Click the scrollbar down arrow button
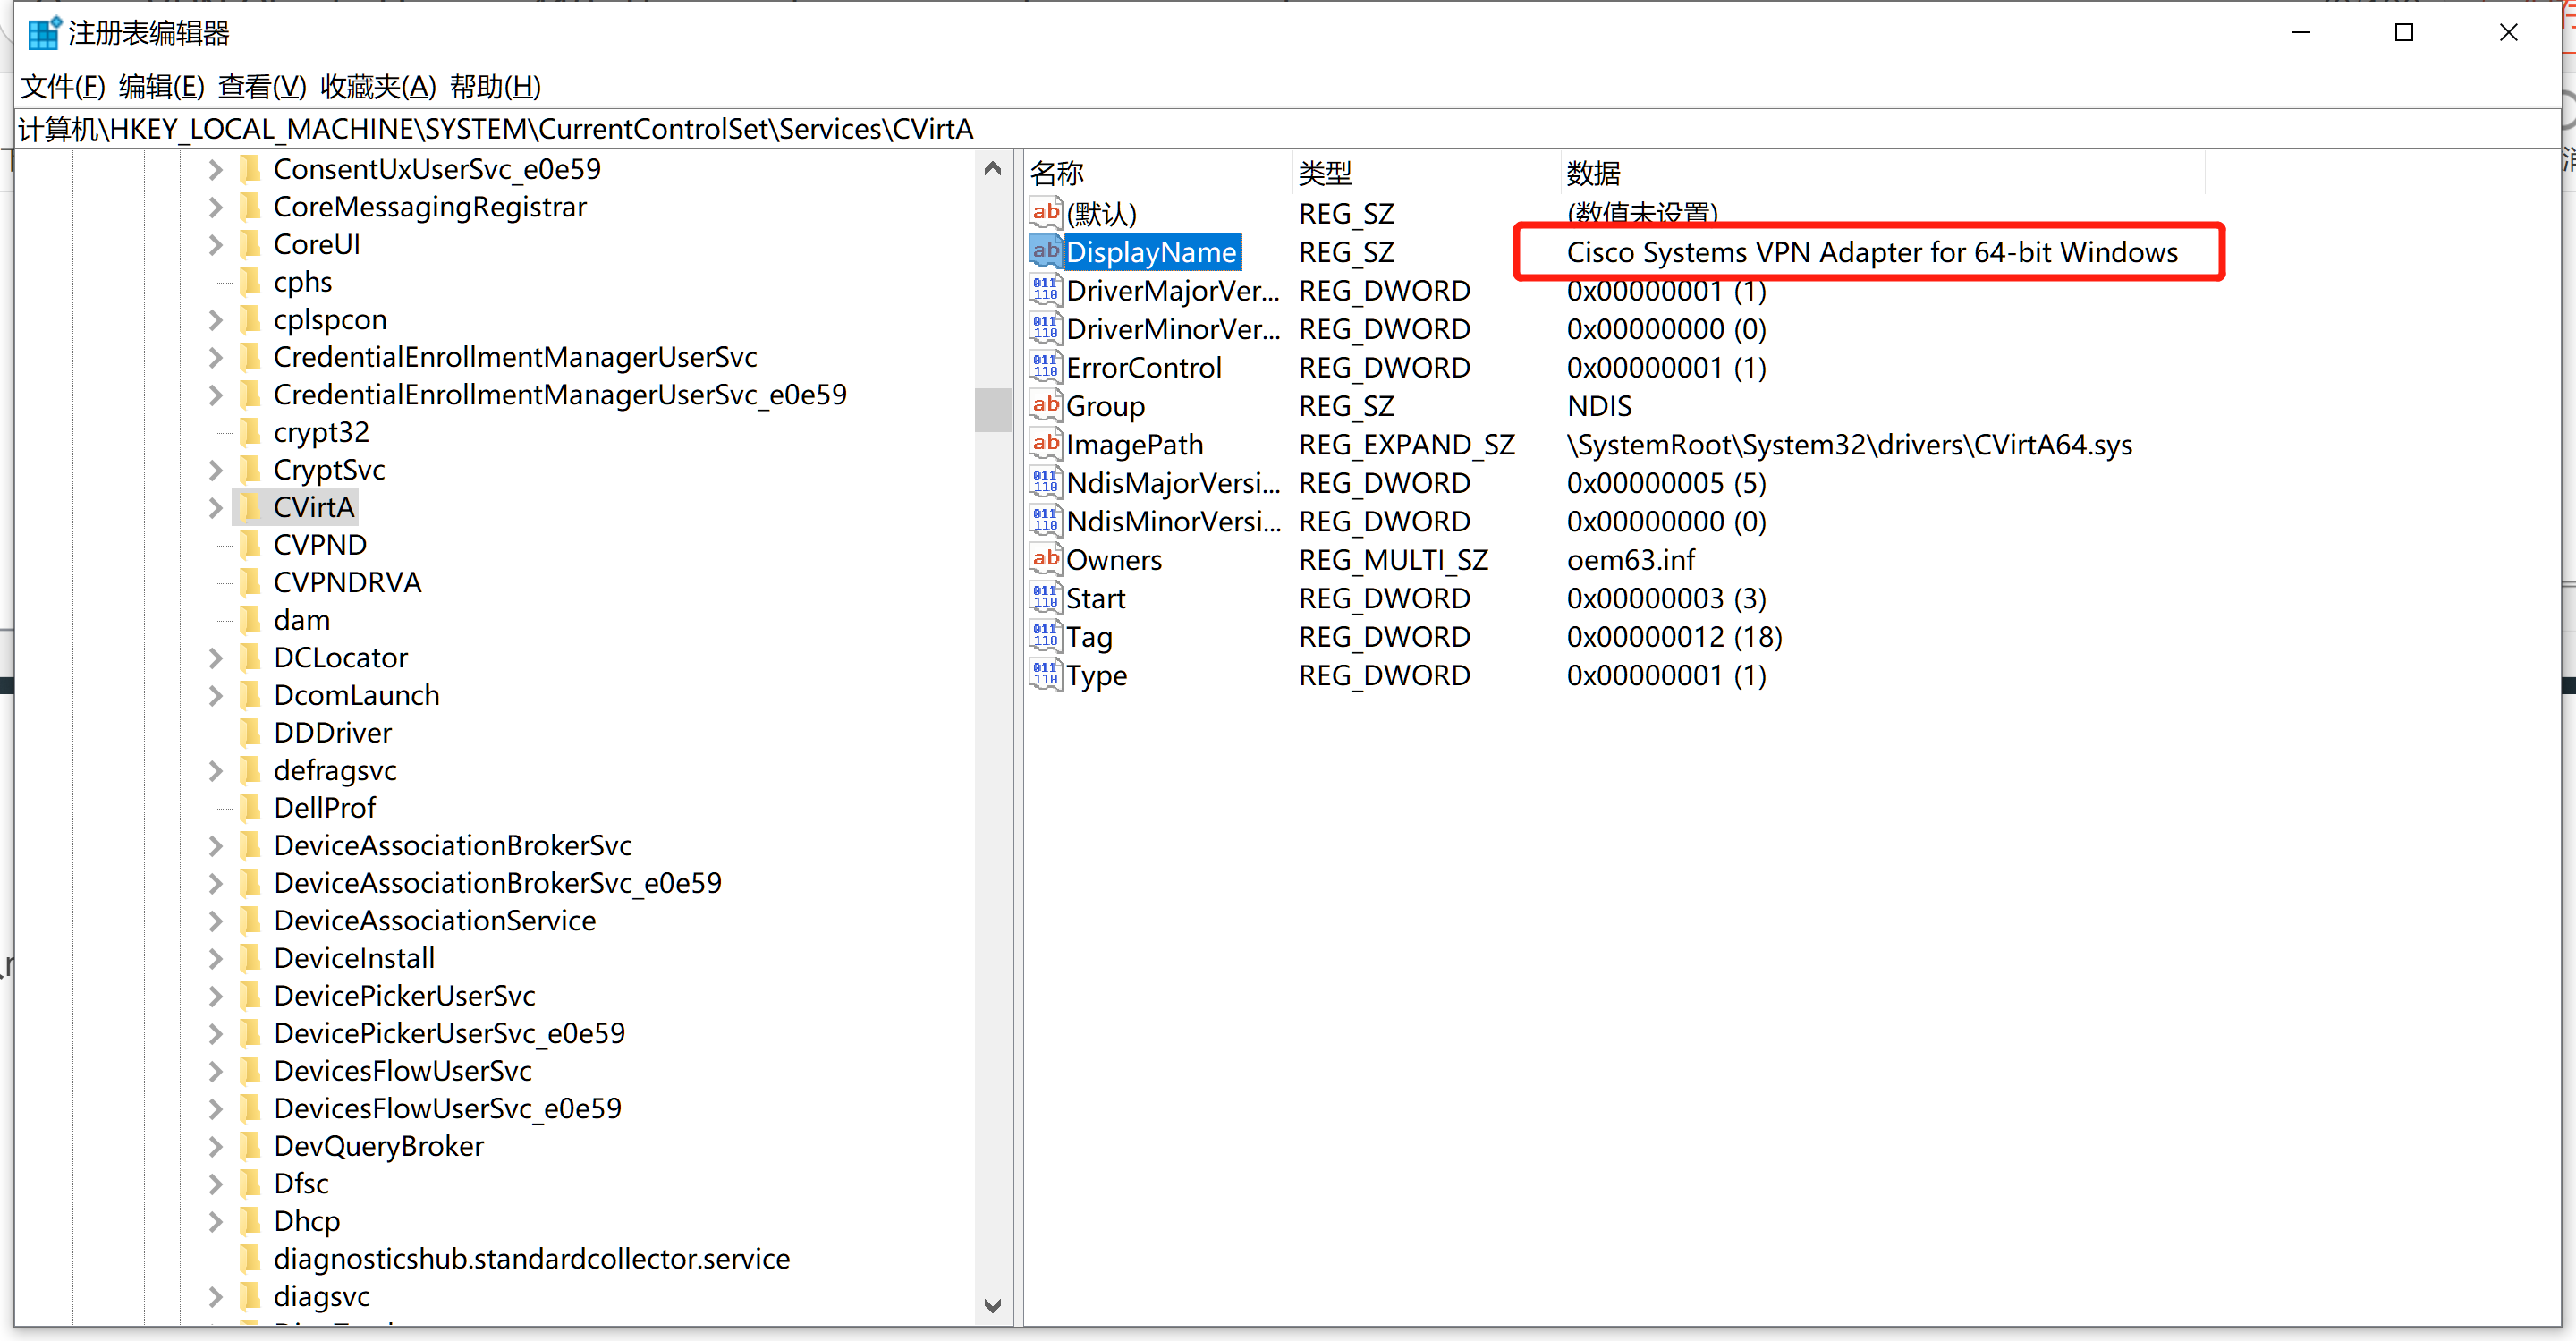Image resolution: width=2576 pixels, height=1341 pixels. [992, 1305]
